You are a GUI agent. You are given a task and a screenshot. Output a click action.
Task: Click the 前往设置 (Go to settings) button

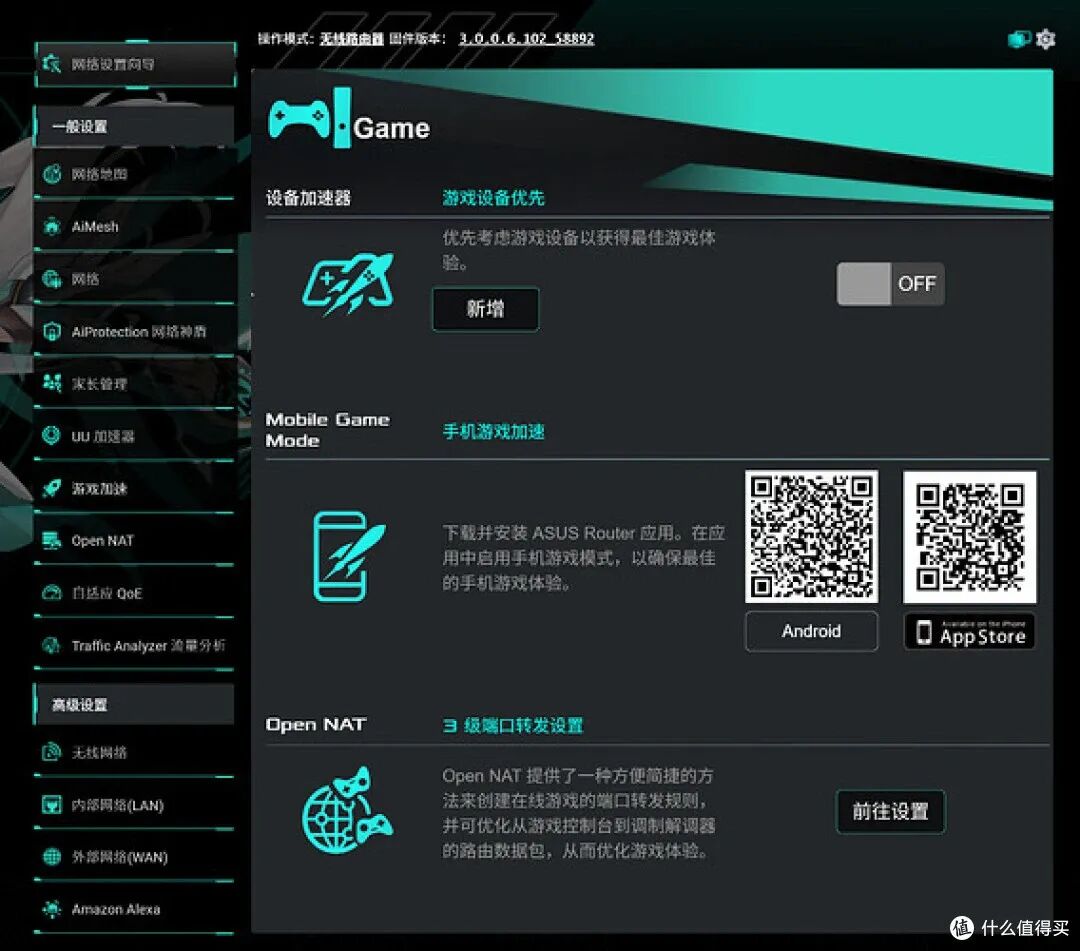(890, 811)
